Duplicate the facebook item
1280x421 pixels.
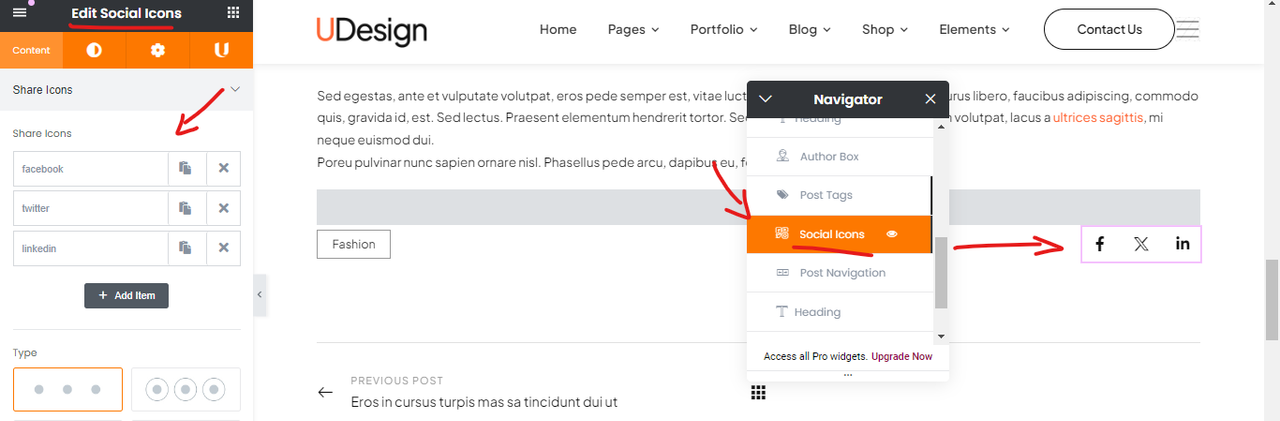[x=186, y=169]
